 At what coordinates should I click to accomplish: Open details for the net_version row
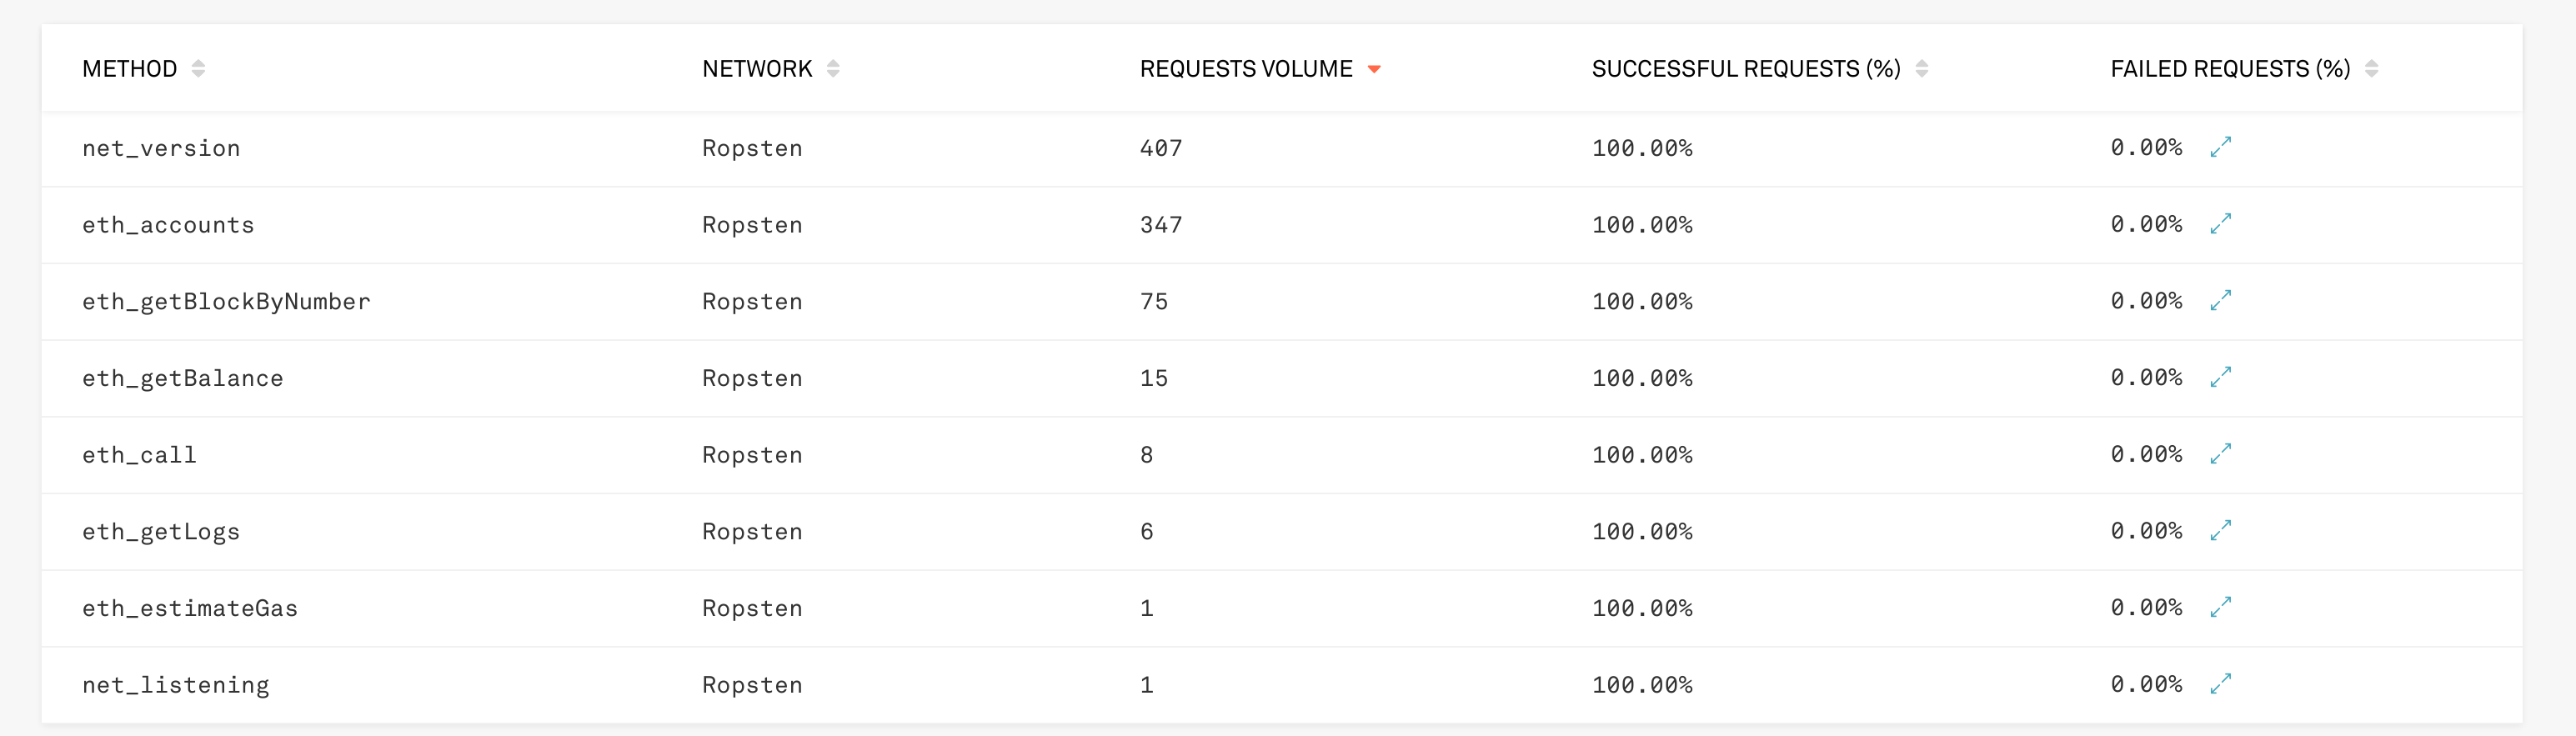click(x=2220, y=147)
